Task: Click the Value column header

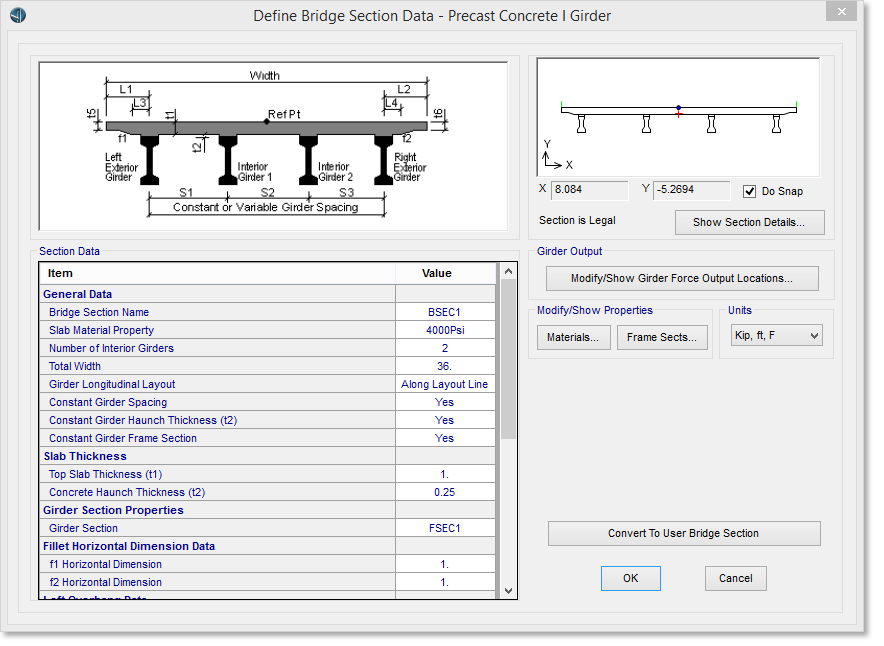Action: pos(436,273)
